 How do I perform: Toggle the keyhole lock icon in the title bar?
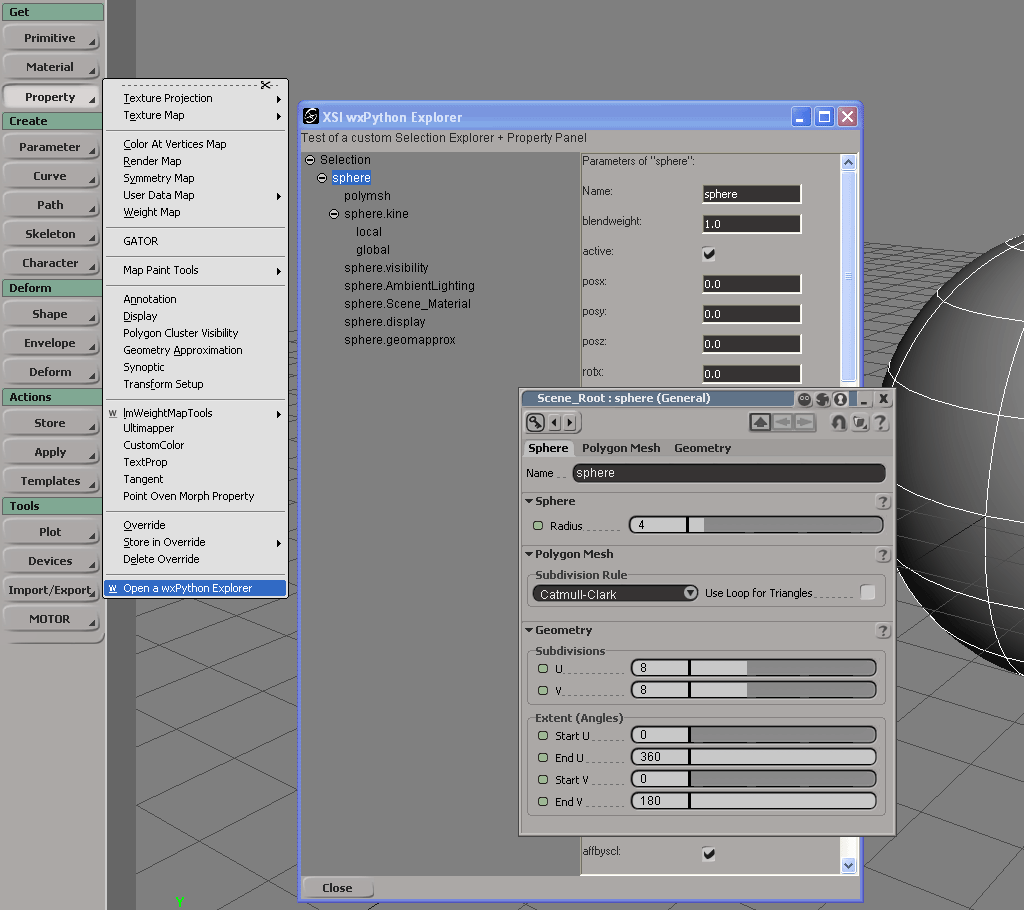840,398
